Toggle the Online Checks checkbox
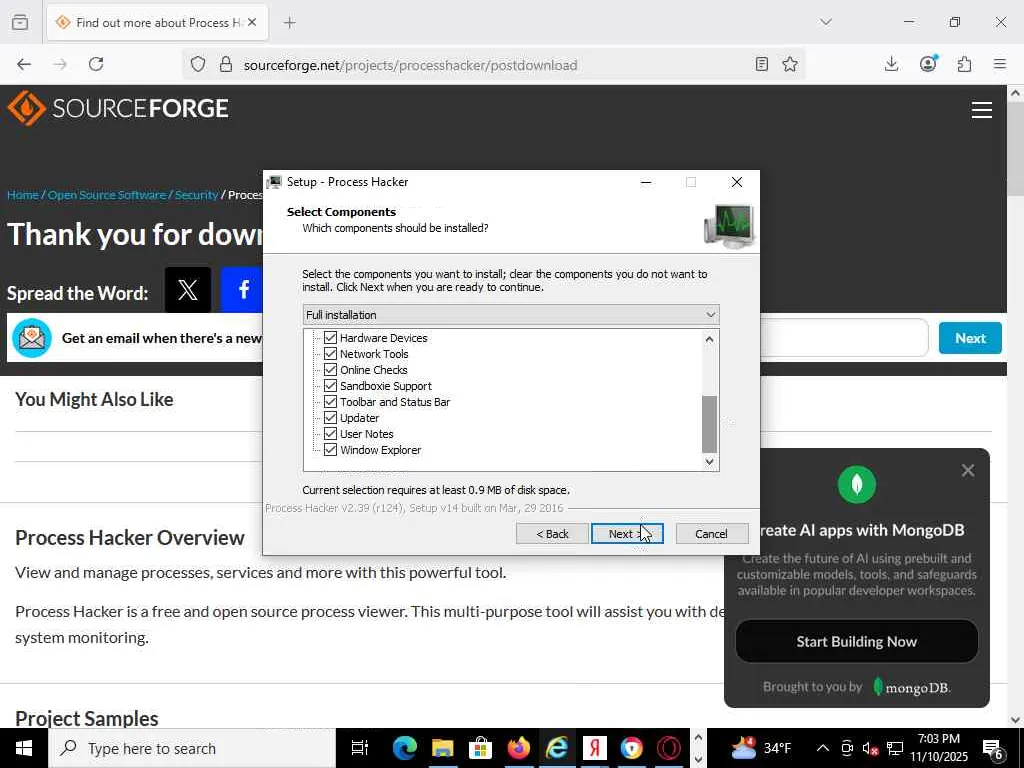Viewport: 1024px width, 768px height. (x=330, y=370)
